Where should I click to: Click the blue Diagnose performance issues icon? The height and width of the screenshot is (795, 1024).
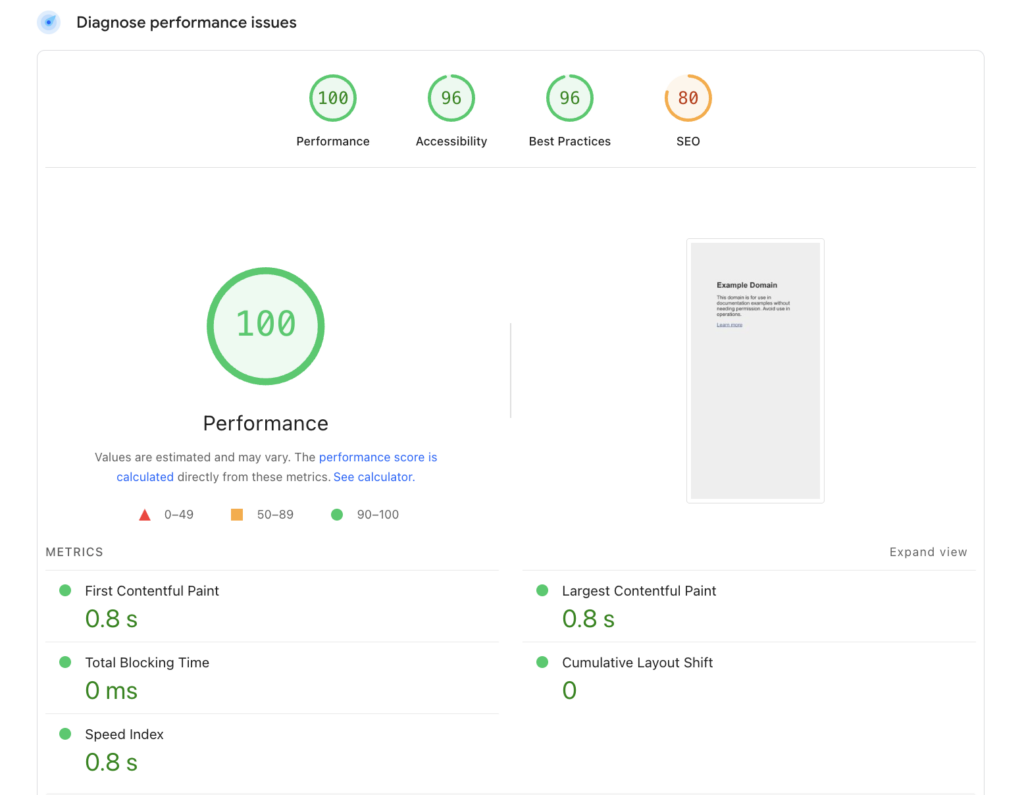(48, 22)
